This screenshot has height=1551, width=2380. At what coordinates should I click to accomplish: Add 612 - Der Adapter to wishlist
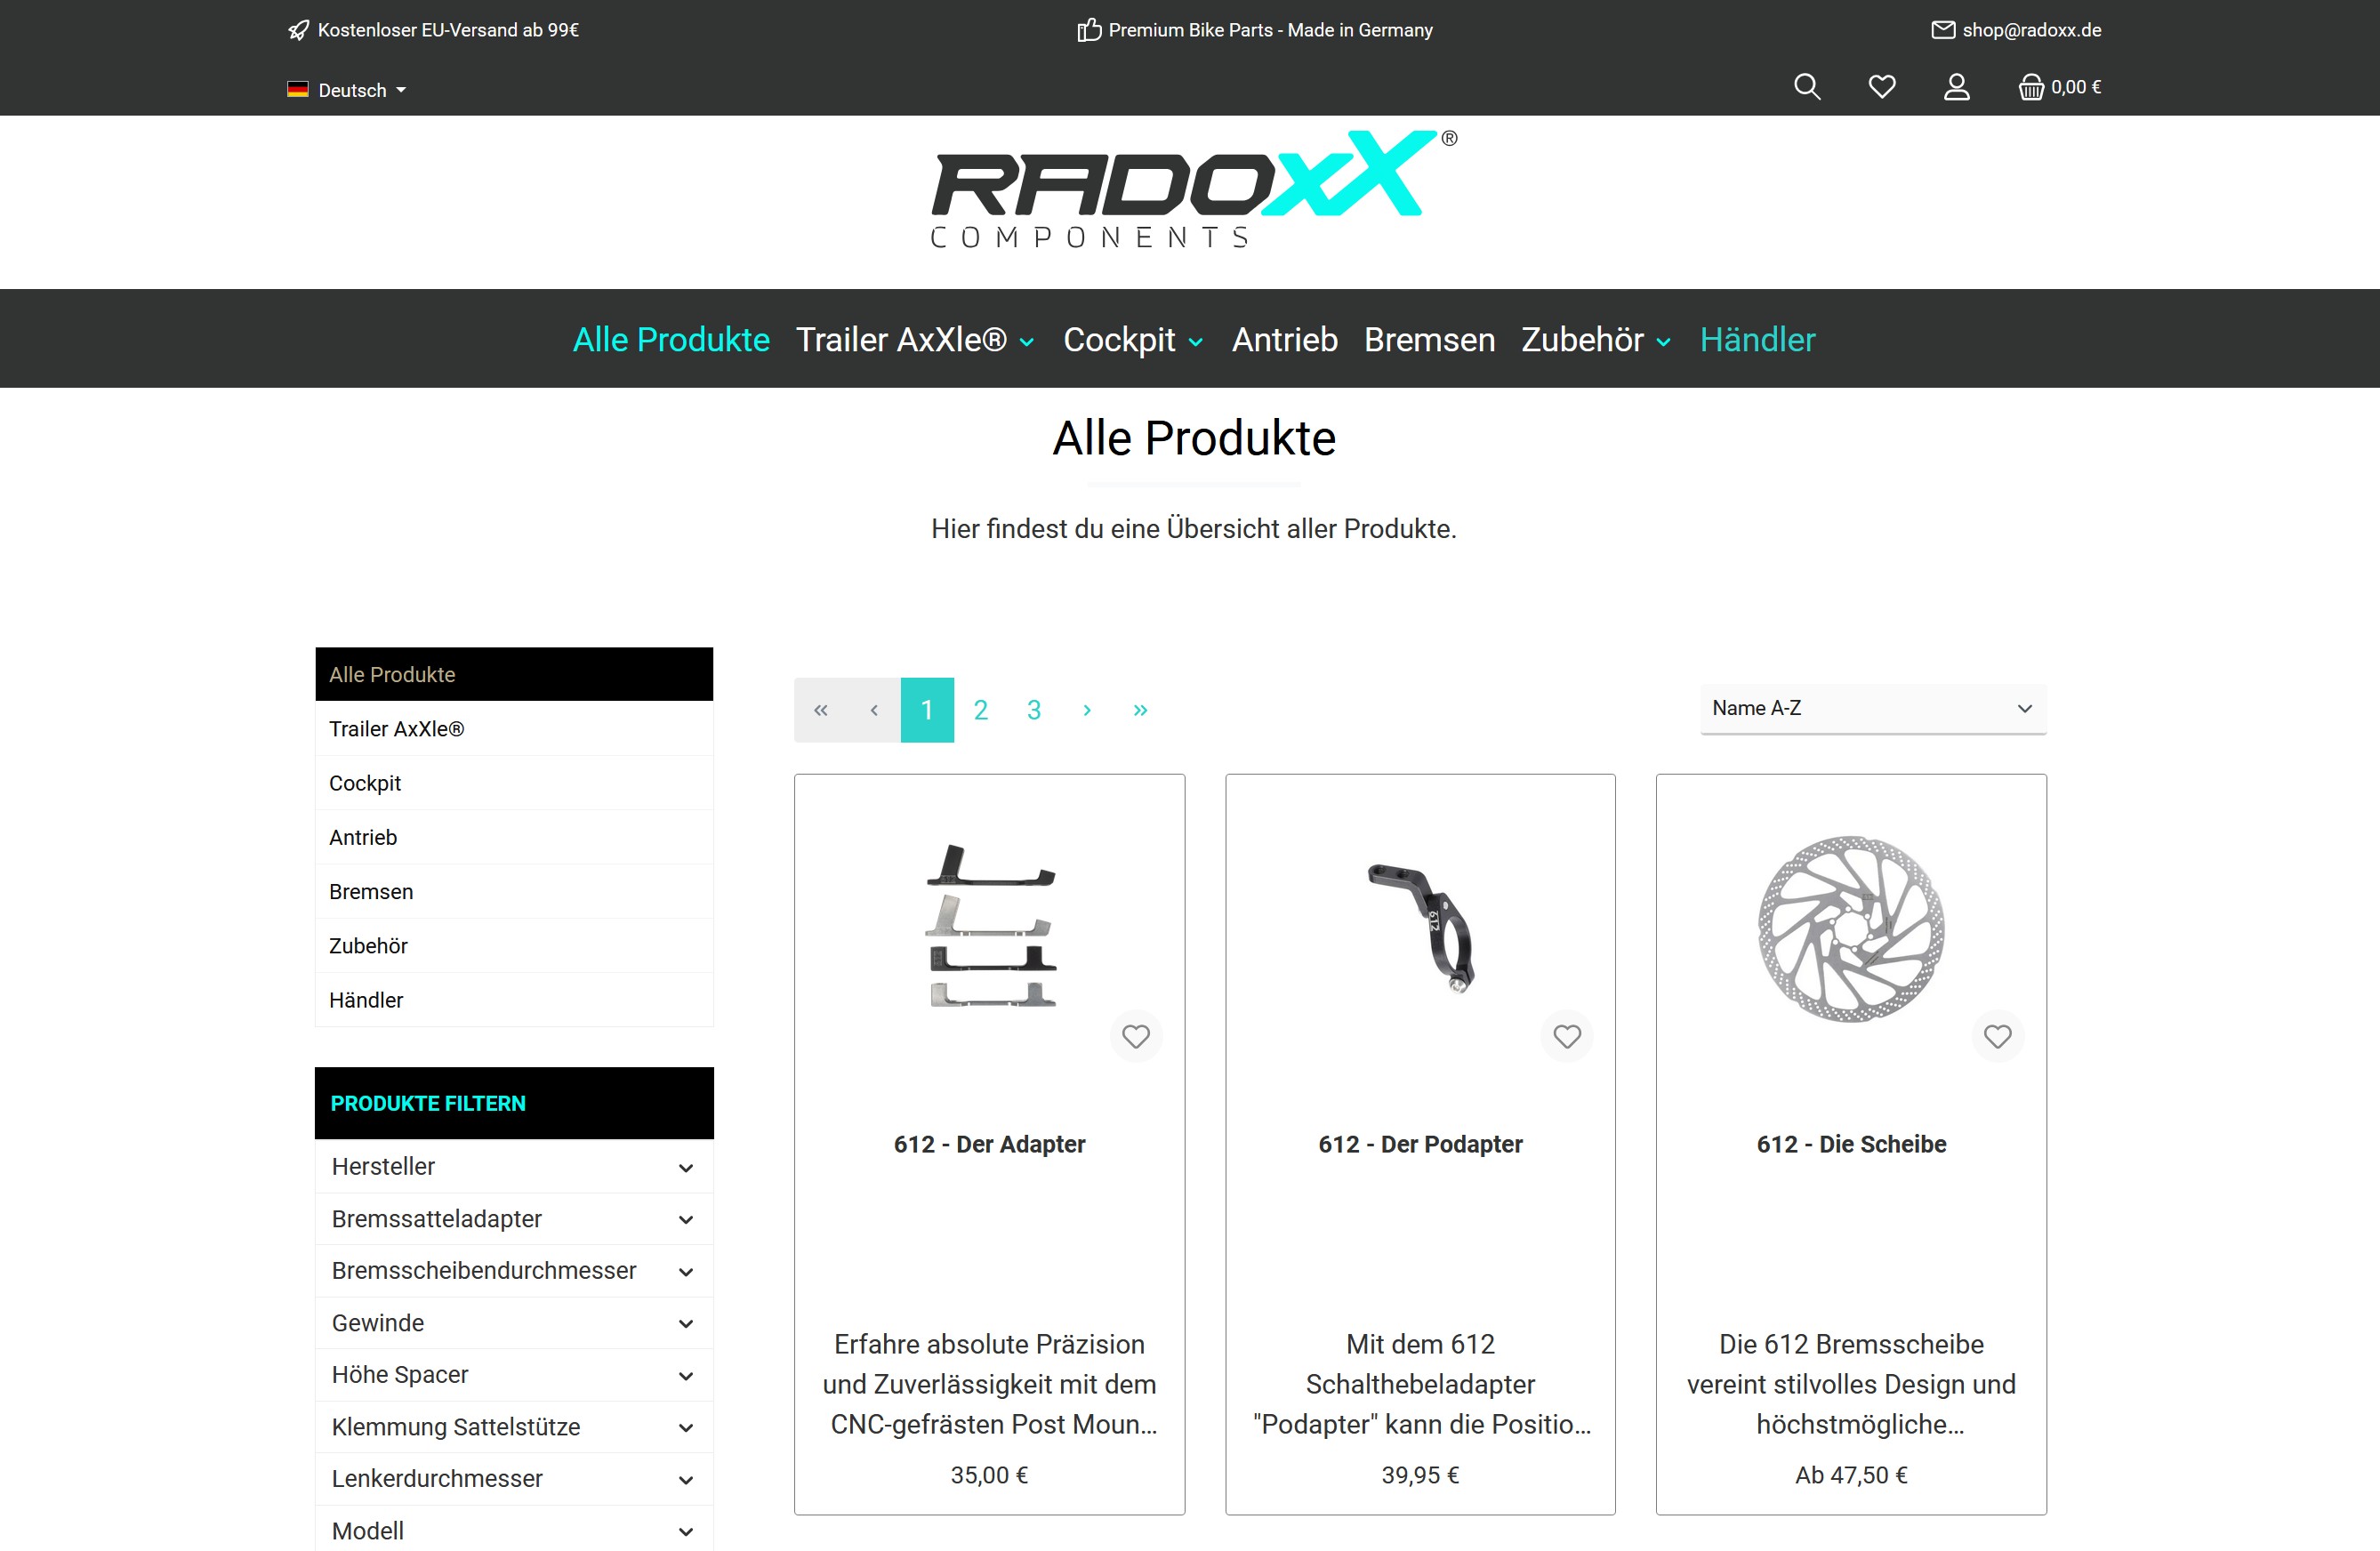click(x=1136, y=1036)
